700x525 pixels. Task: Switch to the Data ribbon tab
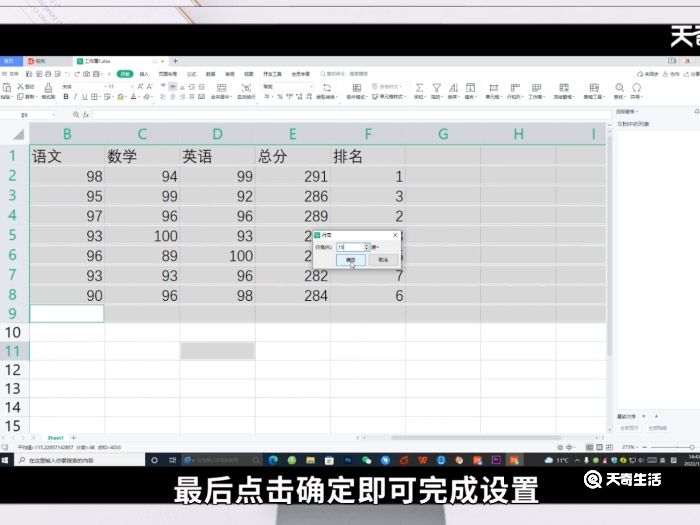[211, 74]
